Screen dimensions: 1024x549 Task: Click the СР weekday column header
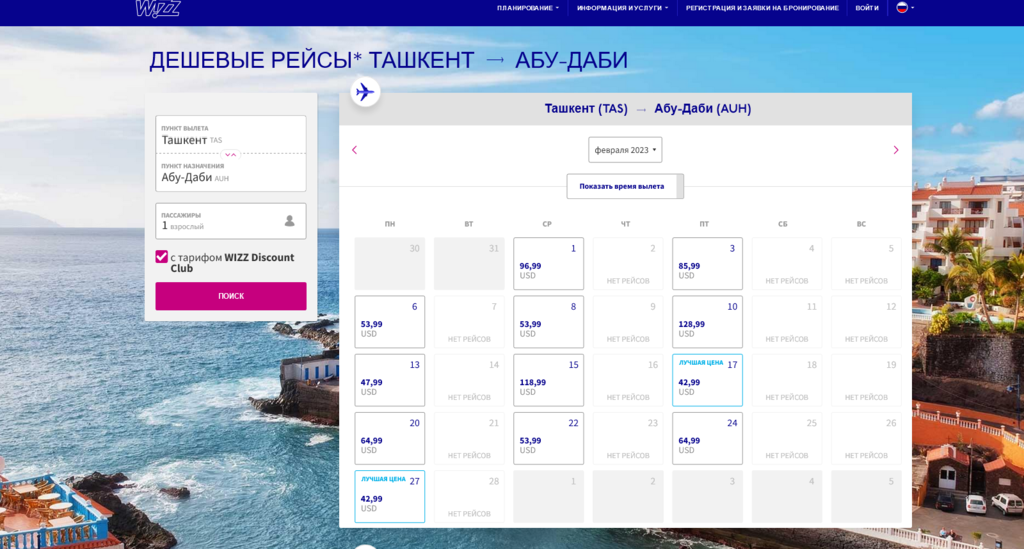click(547, 224)
